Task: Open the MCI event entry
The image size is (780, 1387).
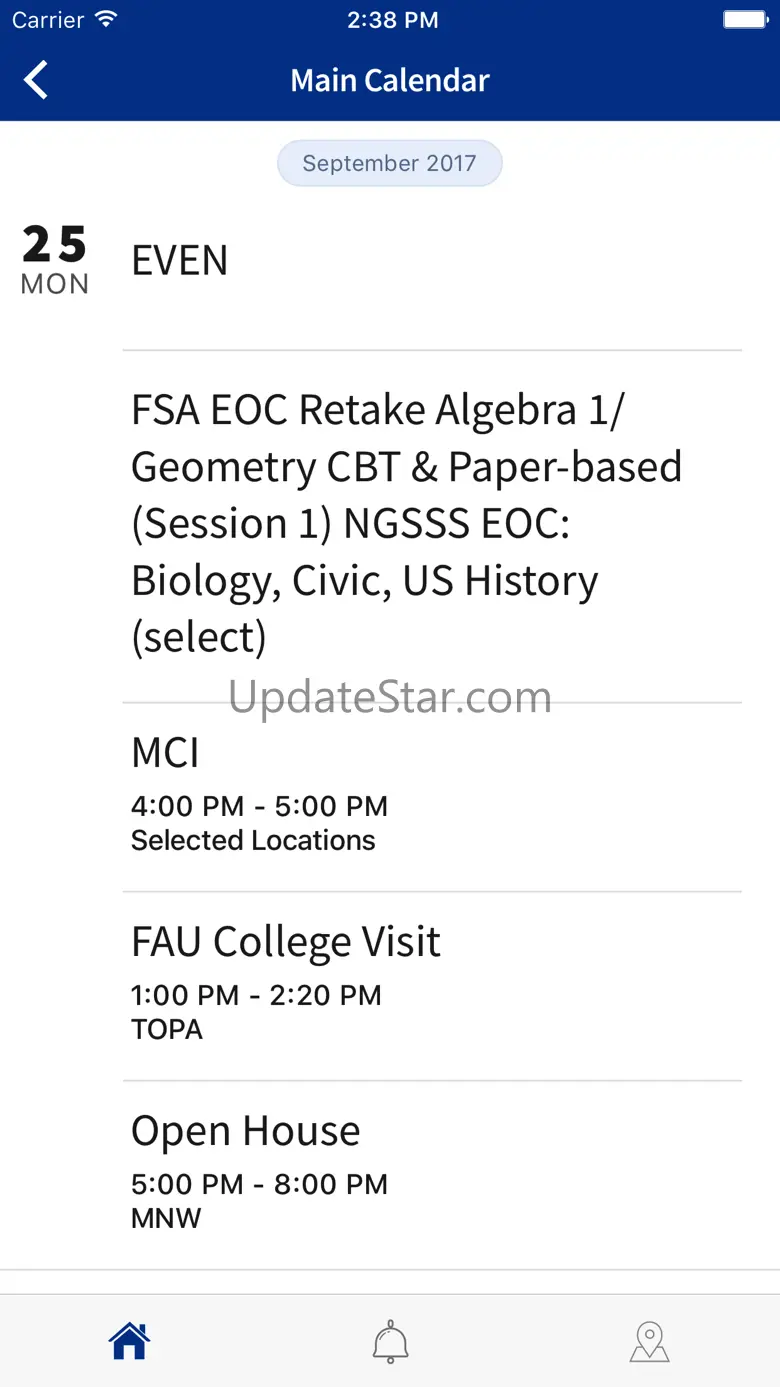Action: (x=166, y=752)
